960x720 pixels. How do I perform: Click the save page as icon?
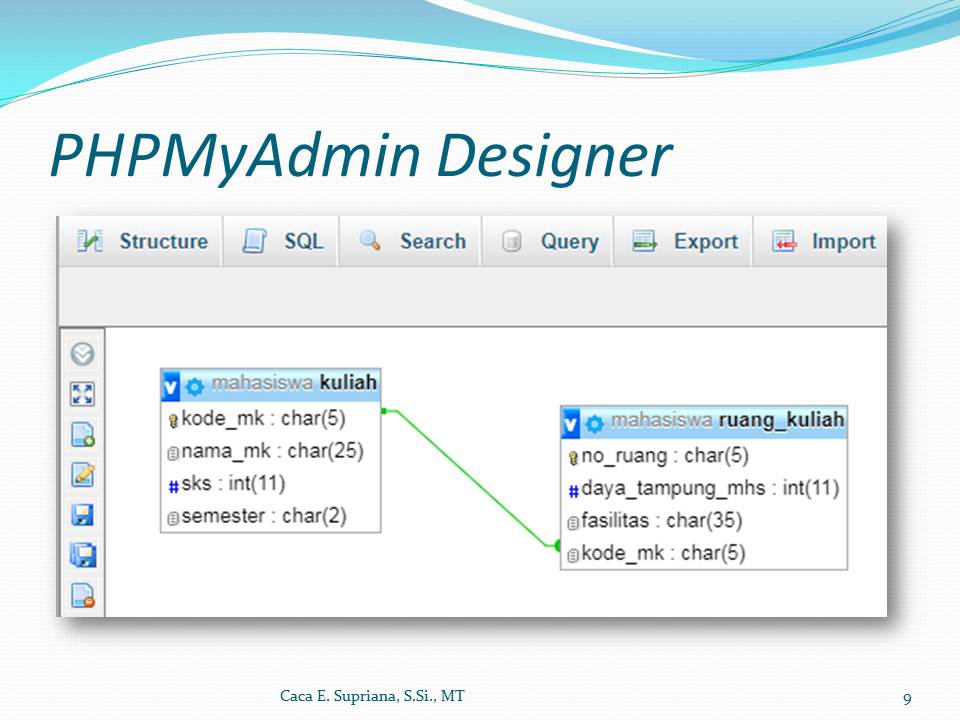pyautogui.click(x=83, y=555)
